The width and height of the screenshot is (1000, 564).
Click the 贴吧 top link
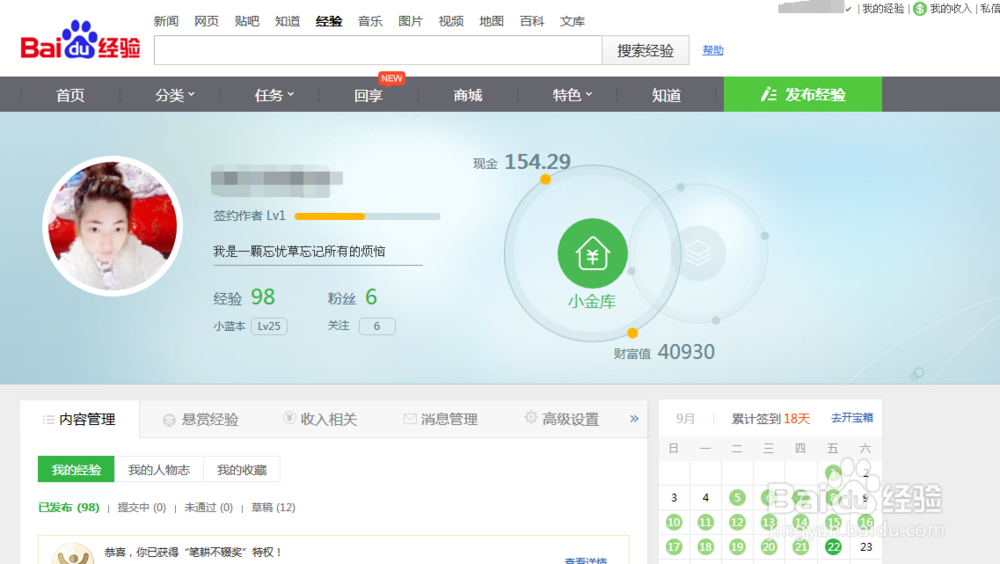pyautogui.click(x=247, y=21)
